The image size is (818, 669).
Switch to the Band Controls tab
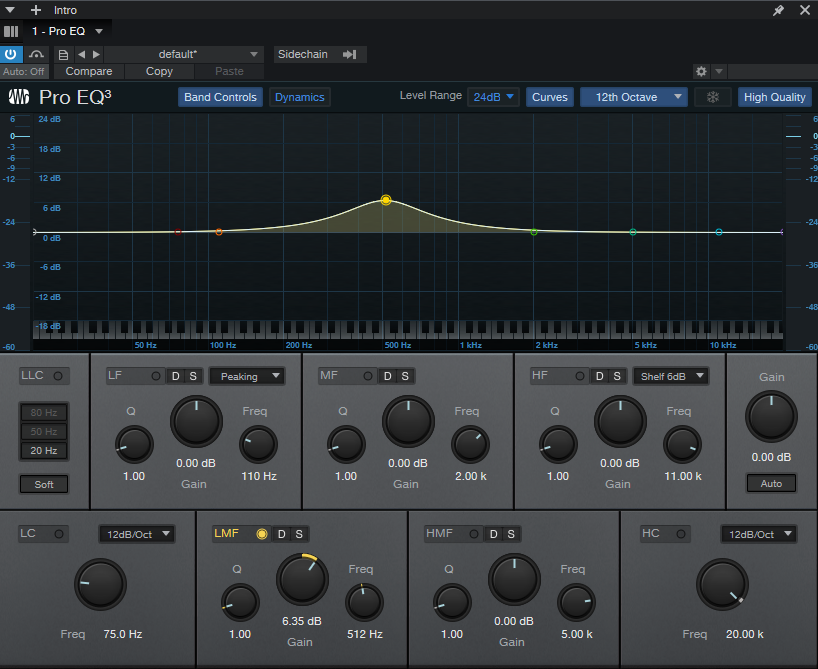[x=221, y=97]
